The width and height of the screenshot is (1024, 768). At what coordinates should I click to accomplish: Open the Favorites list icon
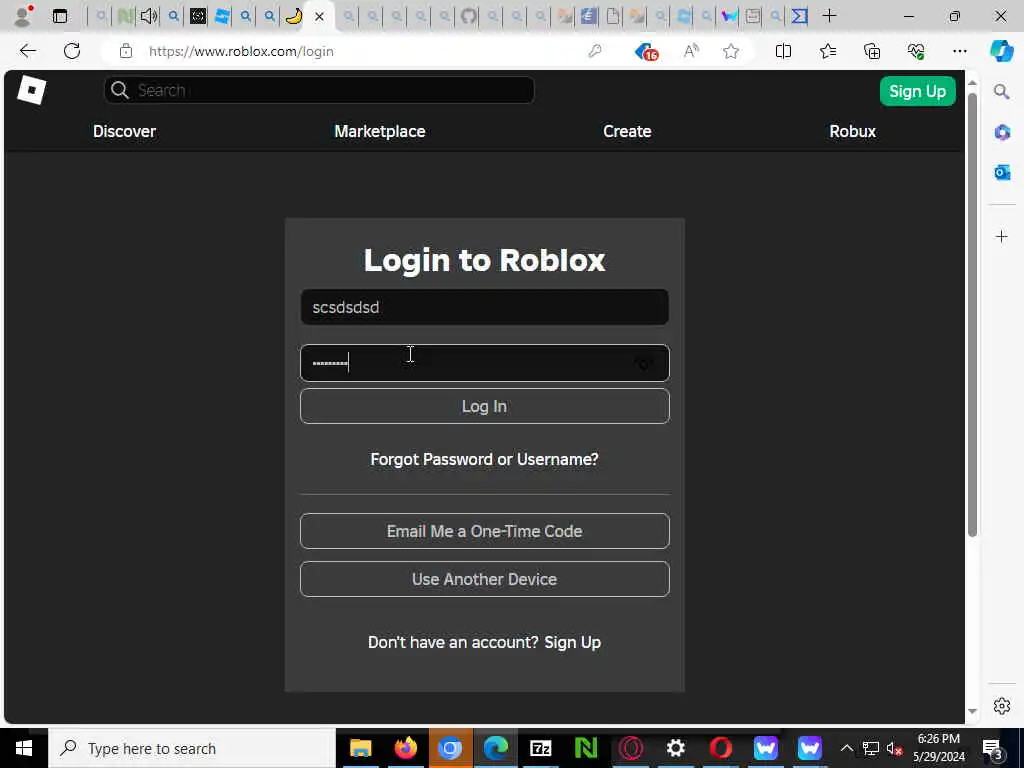point(827,51)
